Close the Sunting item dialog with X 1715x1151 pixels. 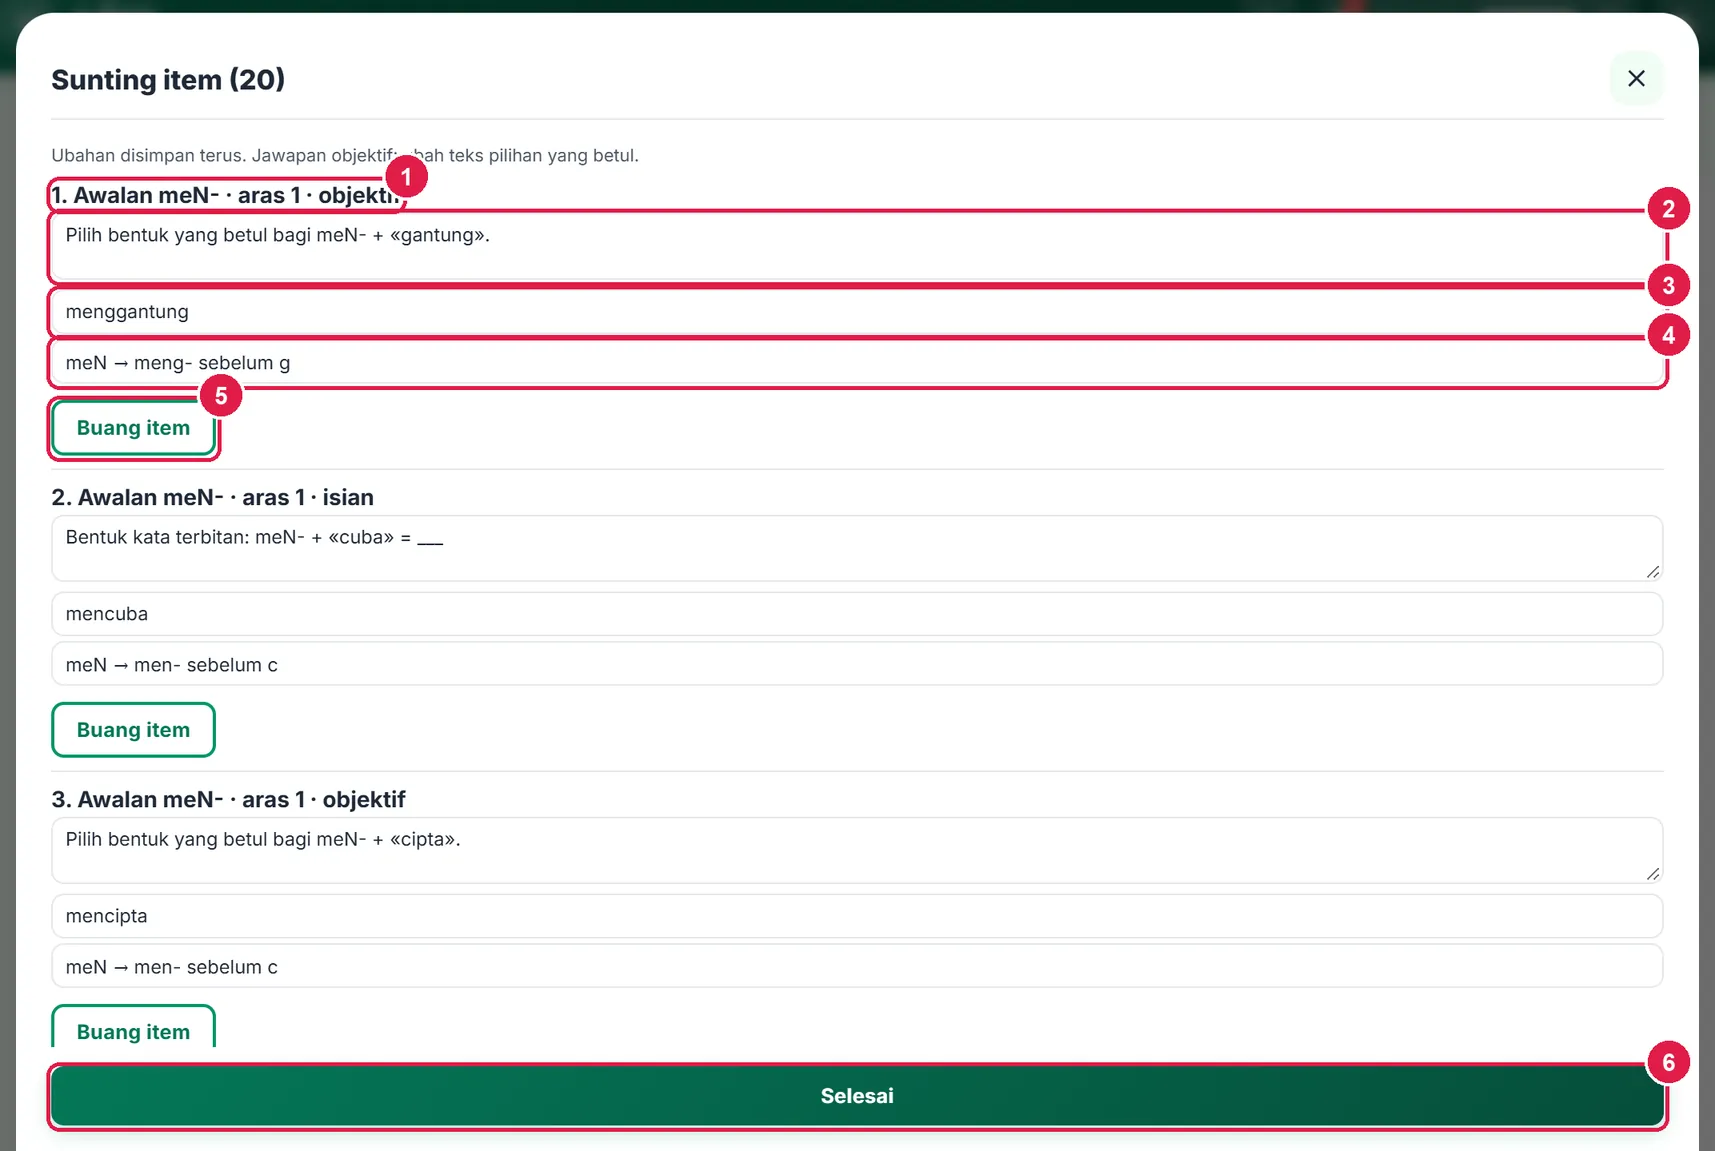tap(1636, 78)
